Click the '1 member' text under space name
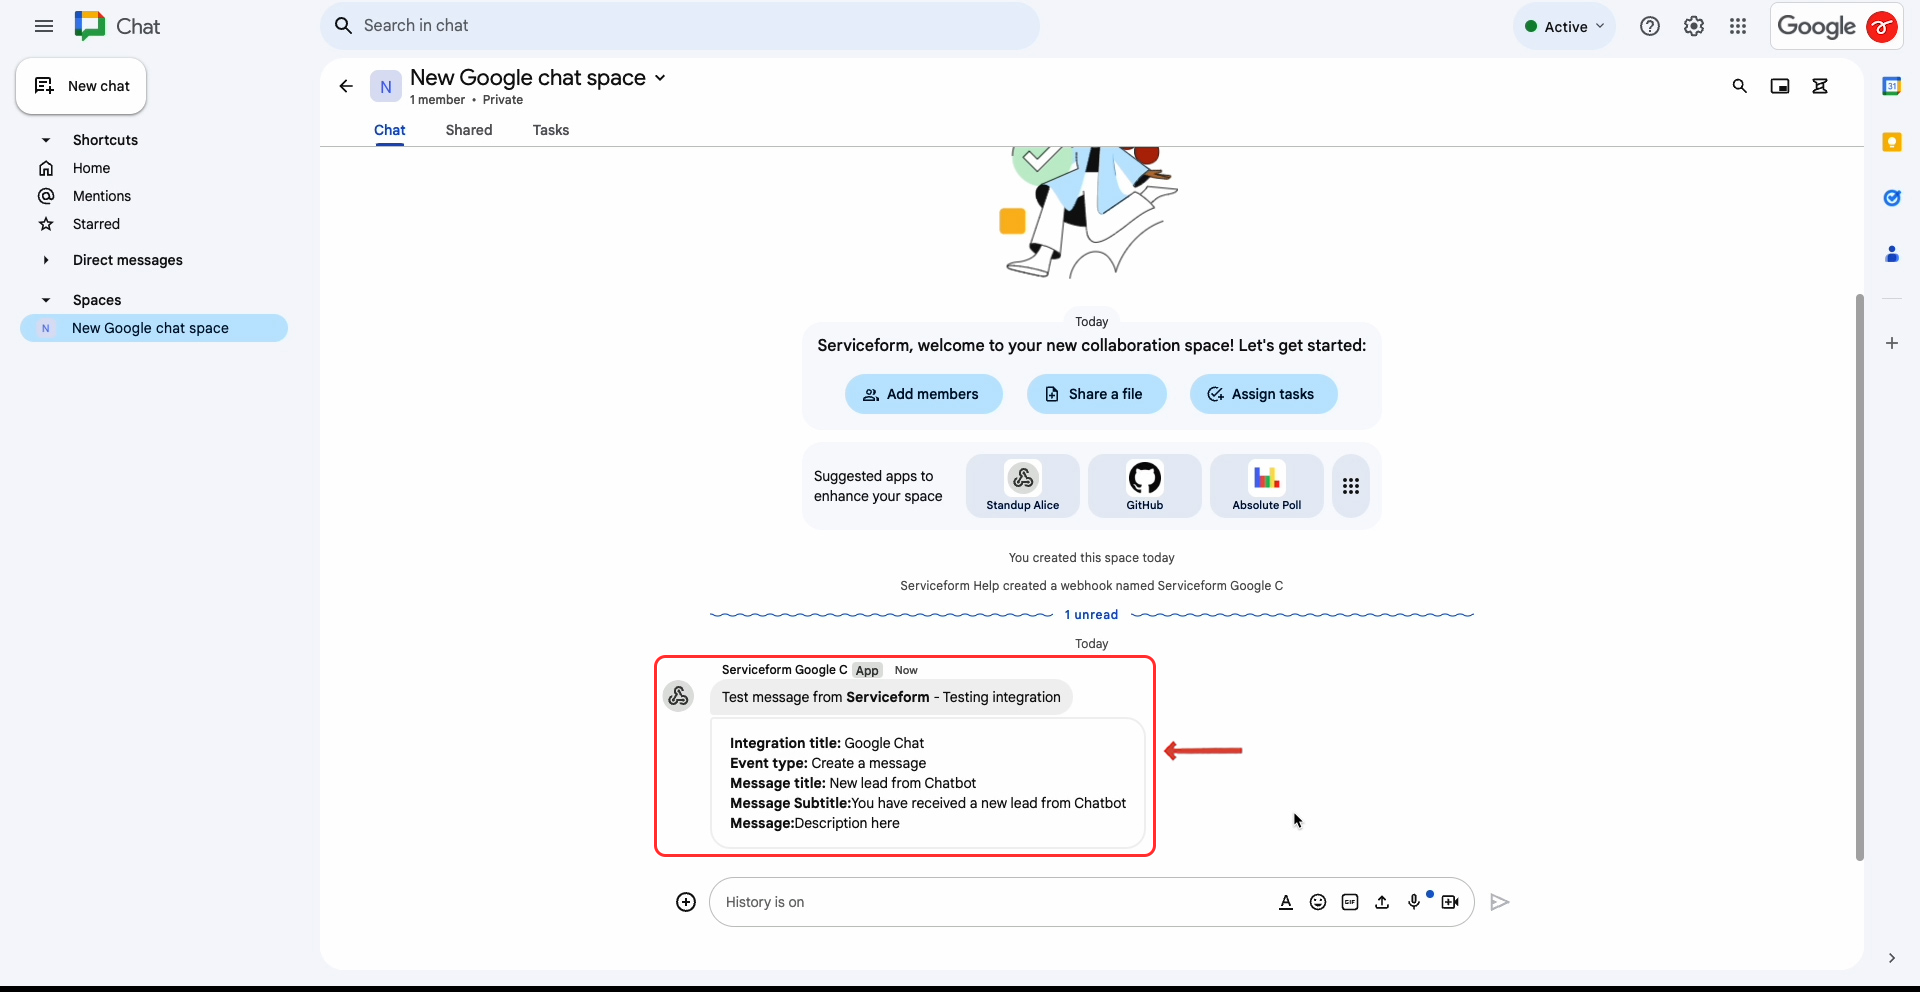The height and width of the screenshot is (992, 1920). [437, 100]
